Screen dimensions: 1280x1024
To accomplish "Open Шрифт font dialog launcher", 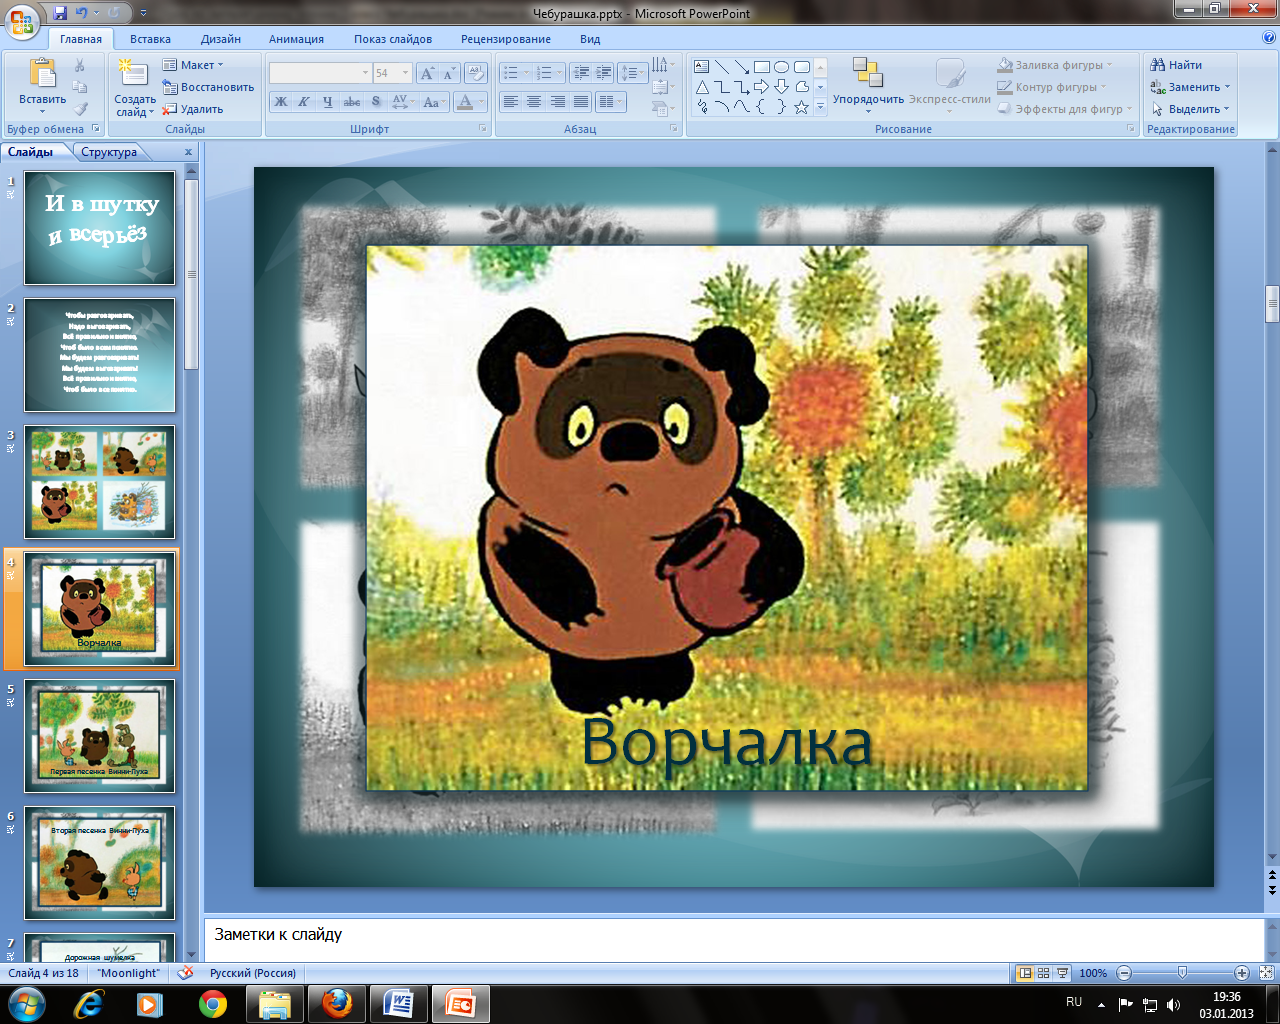I will tap(483, 129).
